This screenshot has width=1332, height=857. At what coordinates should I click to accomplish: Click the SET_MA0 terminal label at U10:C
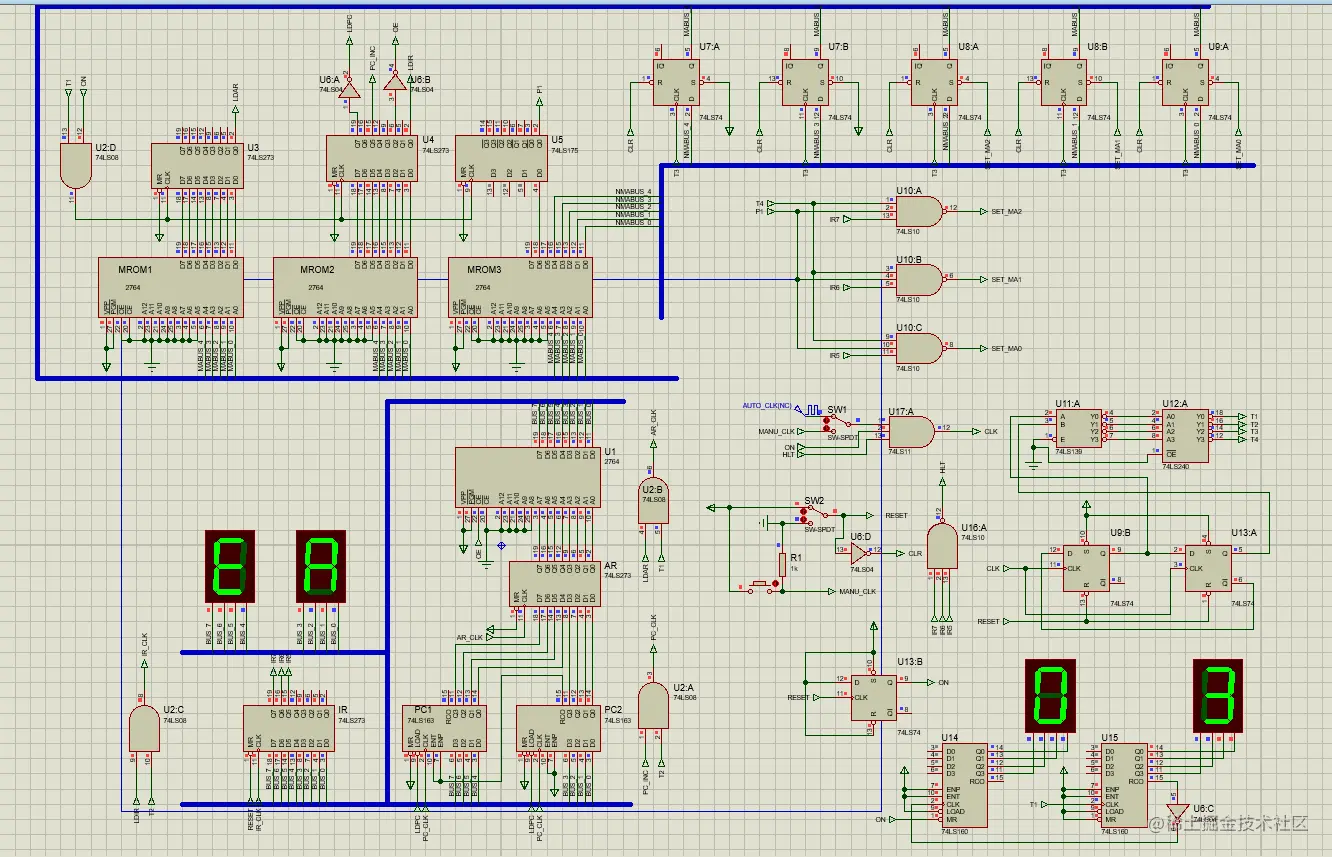[x=1006, y=348]
